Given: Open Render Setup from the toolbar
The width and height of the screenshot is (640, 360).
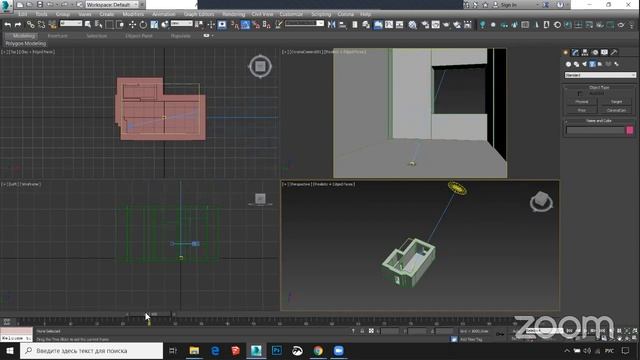Looking at the screenshot, I should pos(425,24).
